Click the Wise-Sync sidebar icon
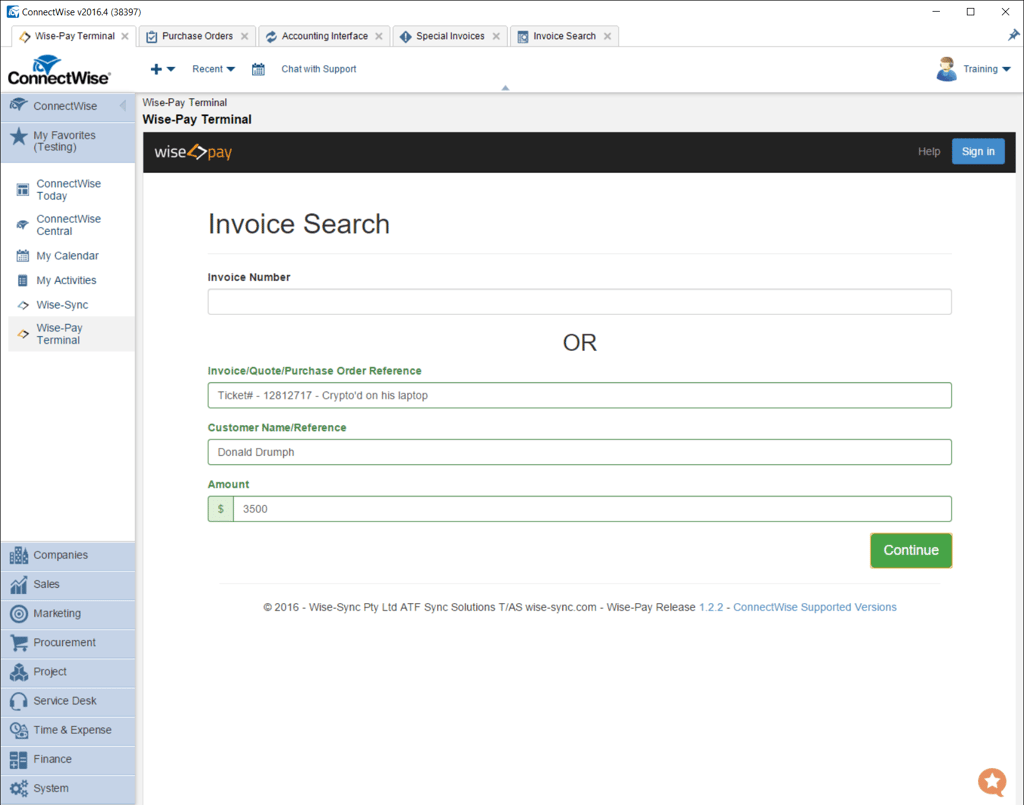Image resolution: width=1024 pixels, height=805 pixels. click(x=23, y=305)
